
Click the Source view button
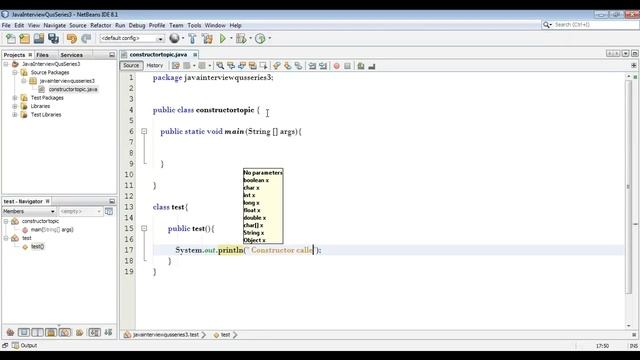tap(131, 65)
